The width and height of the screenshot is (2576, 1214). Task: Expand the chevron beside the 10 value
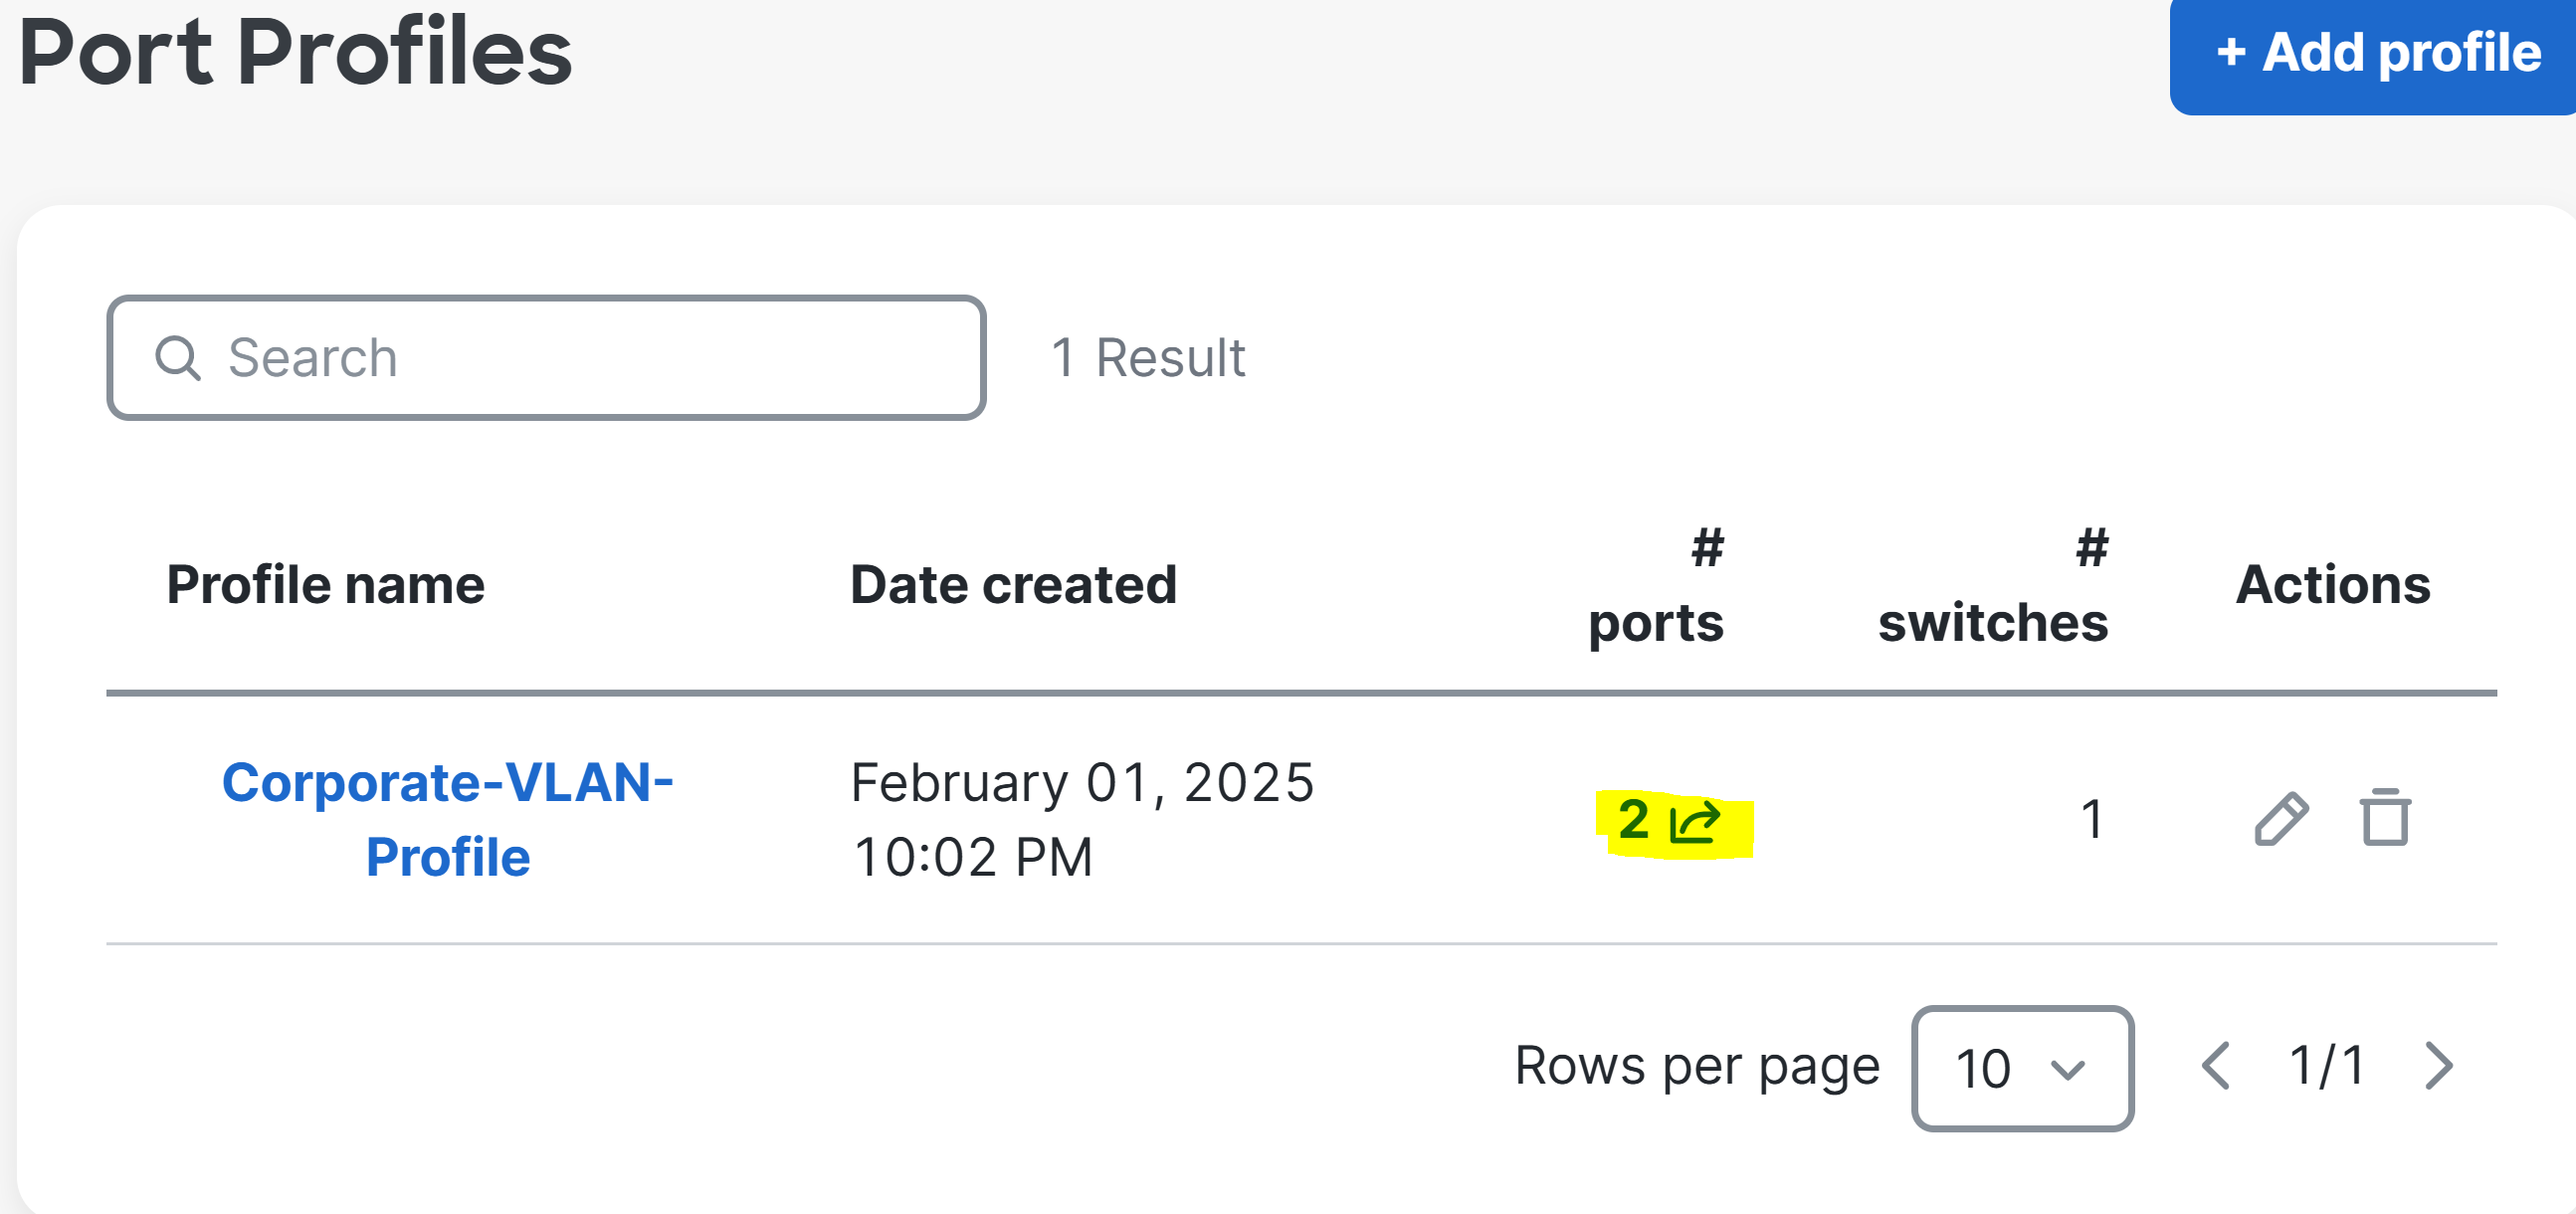(2067, 1070)
